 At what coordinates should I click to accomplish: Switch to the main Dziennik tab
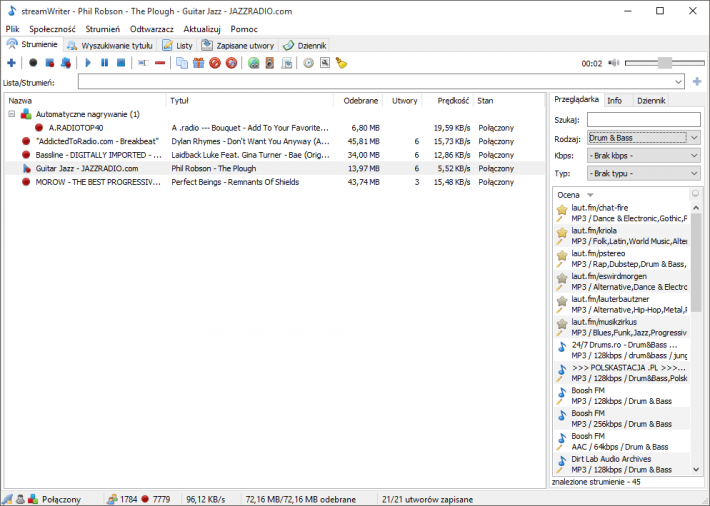pos(305,45)
